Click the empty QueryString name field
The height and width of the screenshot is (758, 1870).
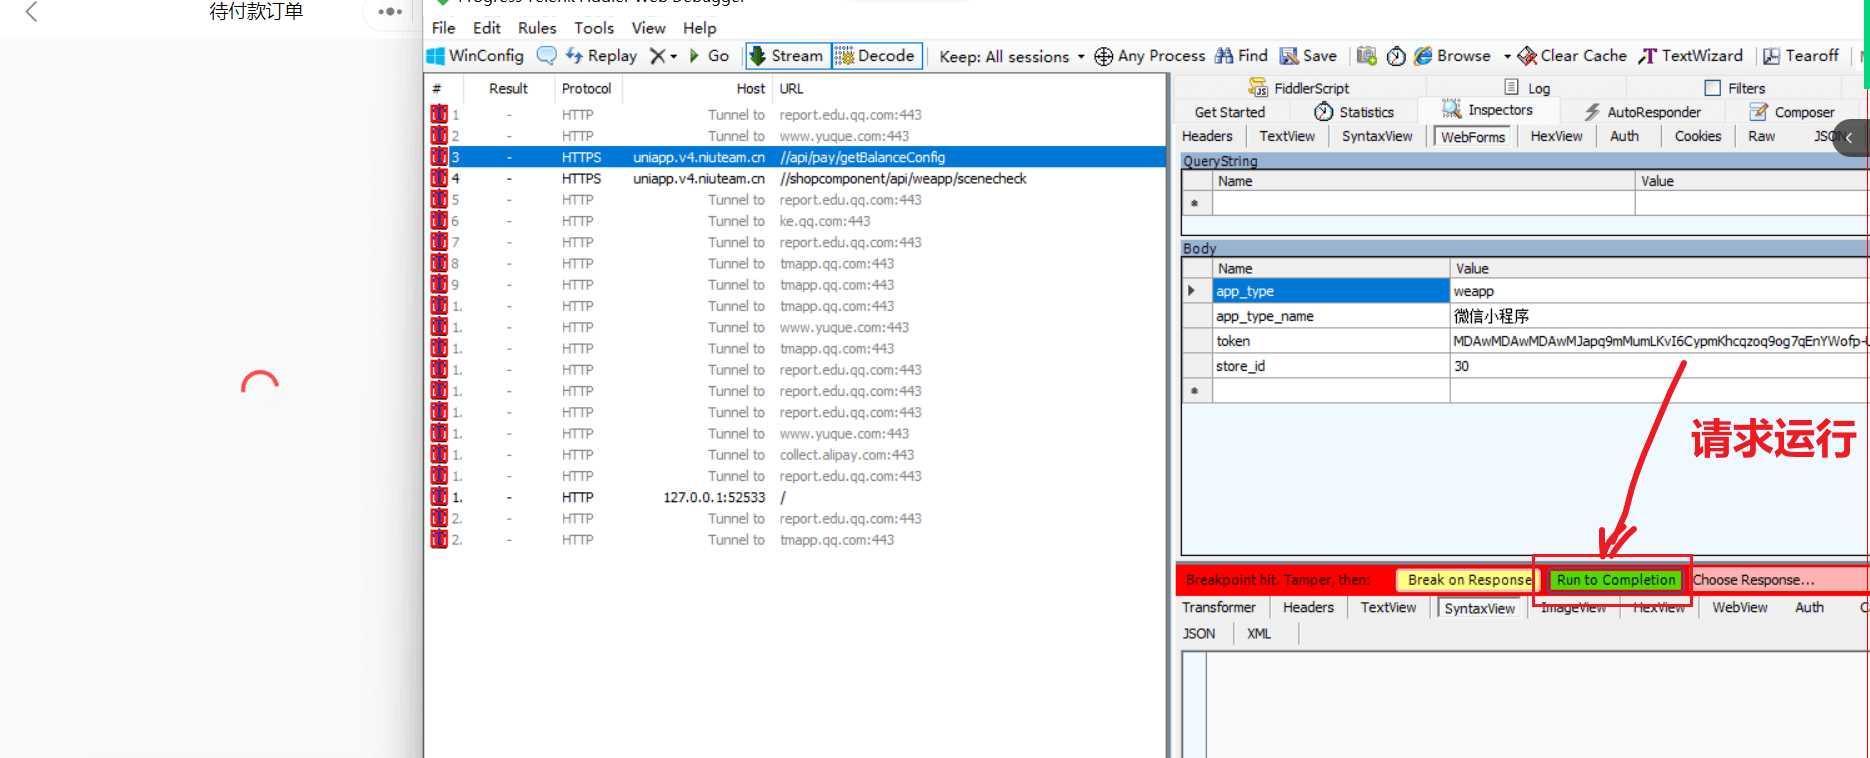click(1423, 203)
